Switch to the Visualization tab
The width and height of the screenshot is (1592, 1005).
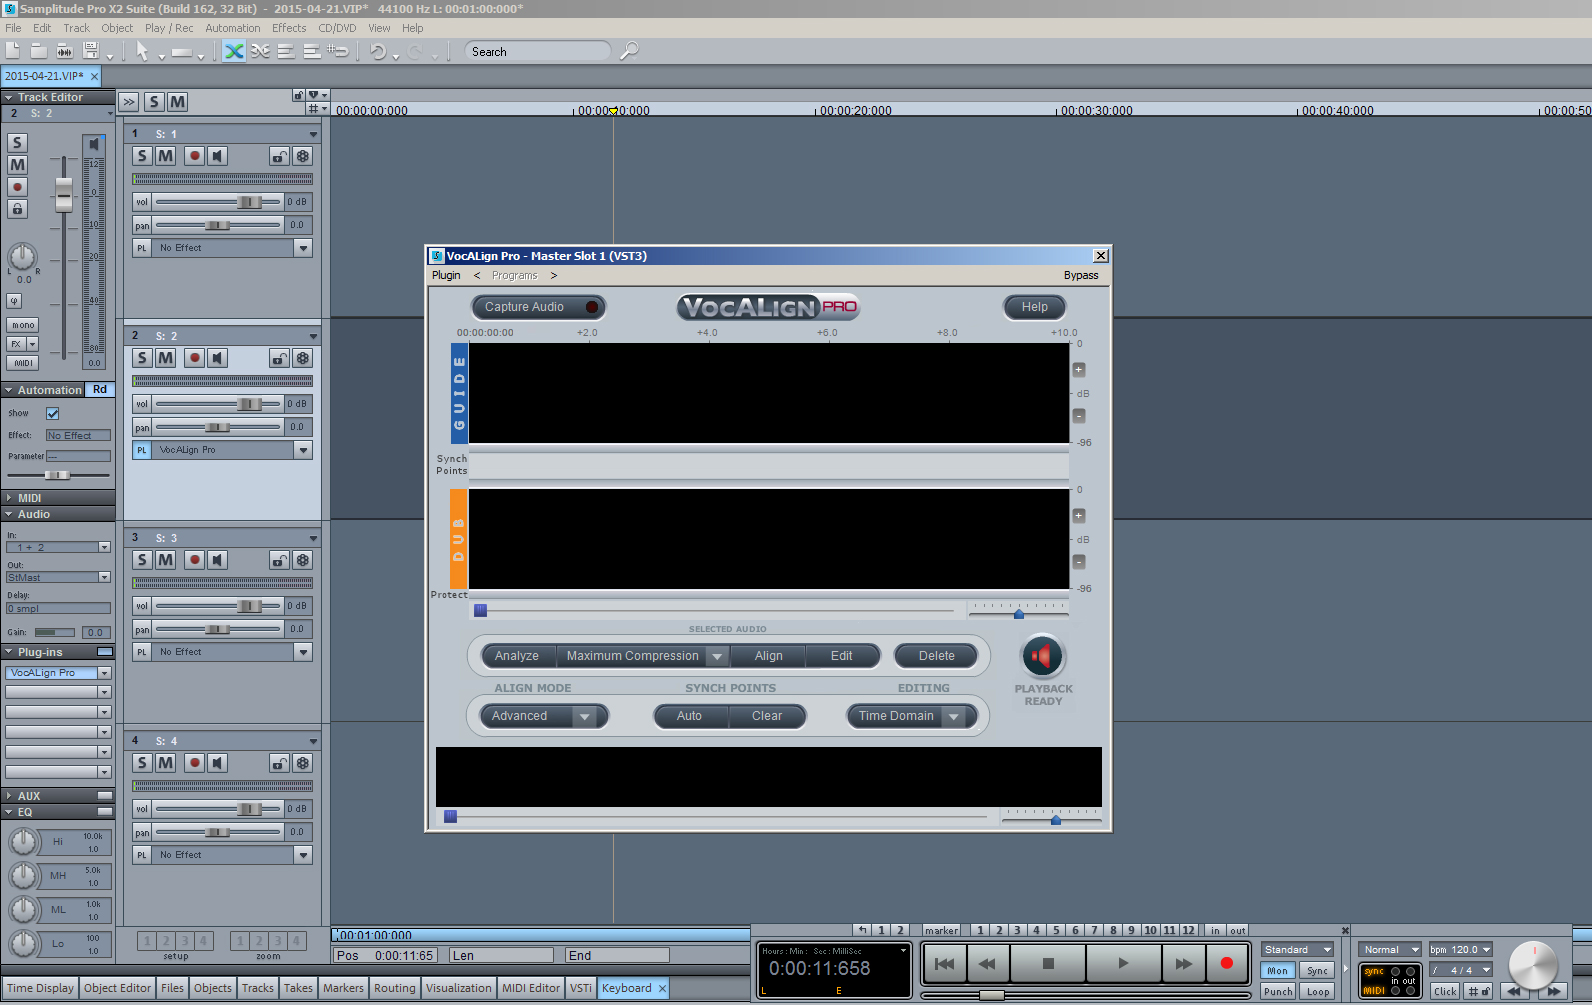click(459, 988)
